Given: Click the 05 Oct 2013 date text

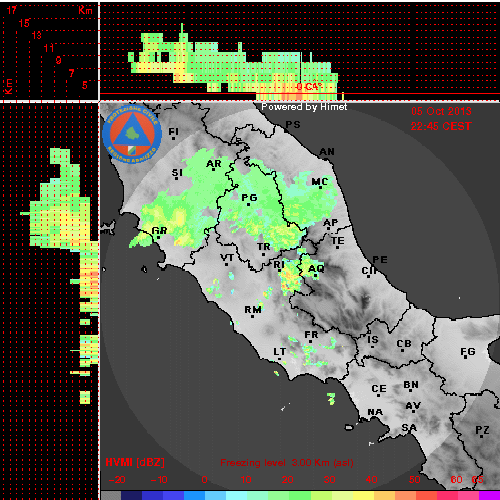Looking at the screenshot, I should coord(441,111).
